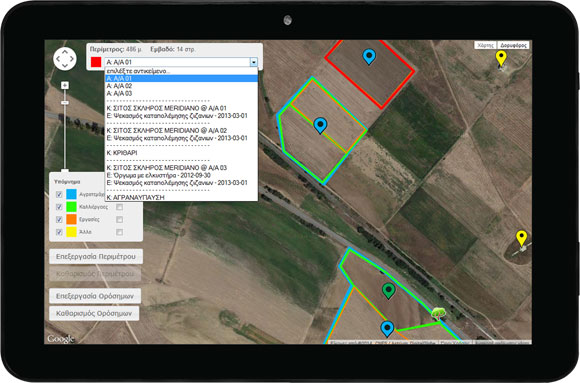The width and height of the screenshot is (580, 383).
Task: Switch map view to Χάρτης
Action: pyautogui.click(x=486, y=45)
